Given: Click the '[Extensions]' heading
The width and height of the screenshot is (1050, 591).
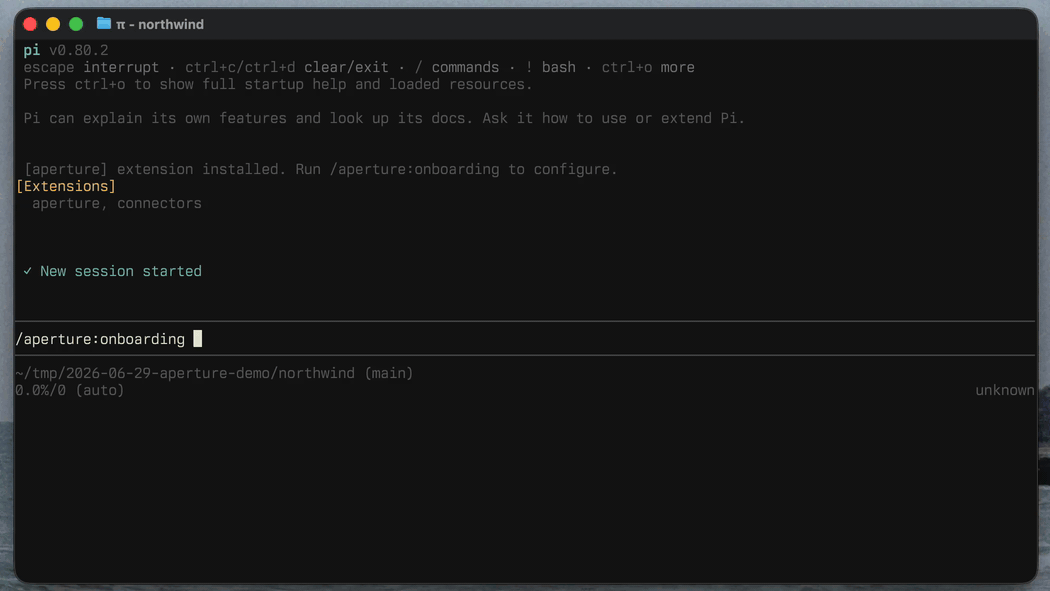Looking at the screenshot, I should [66, 186].
